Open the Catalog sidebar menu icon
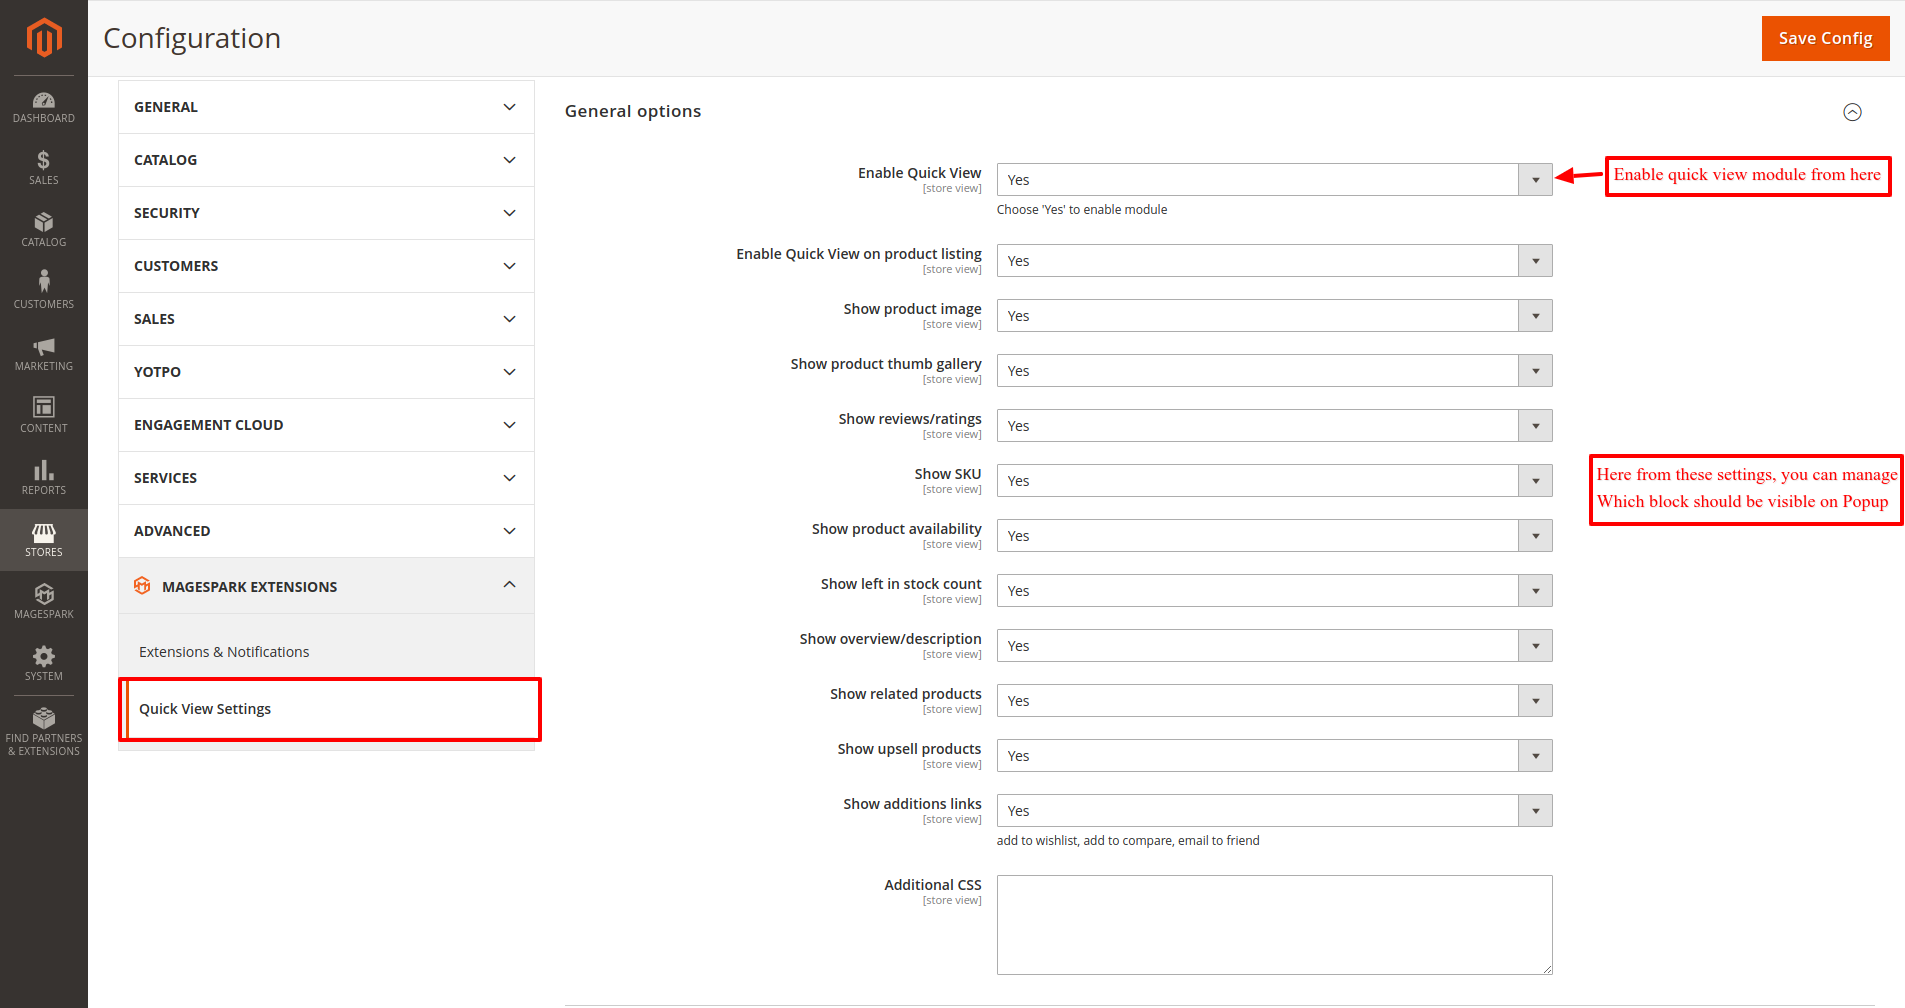The width and height of the screenshot is (1905, 1008). click(44, 222)
